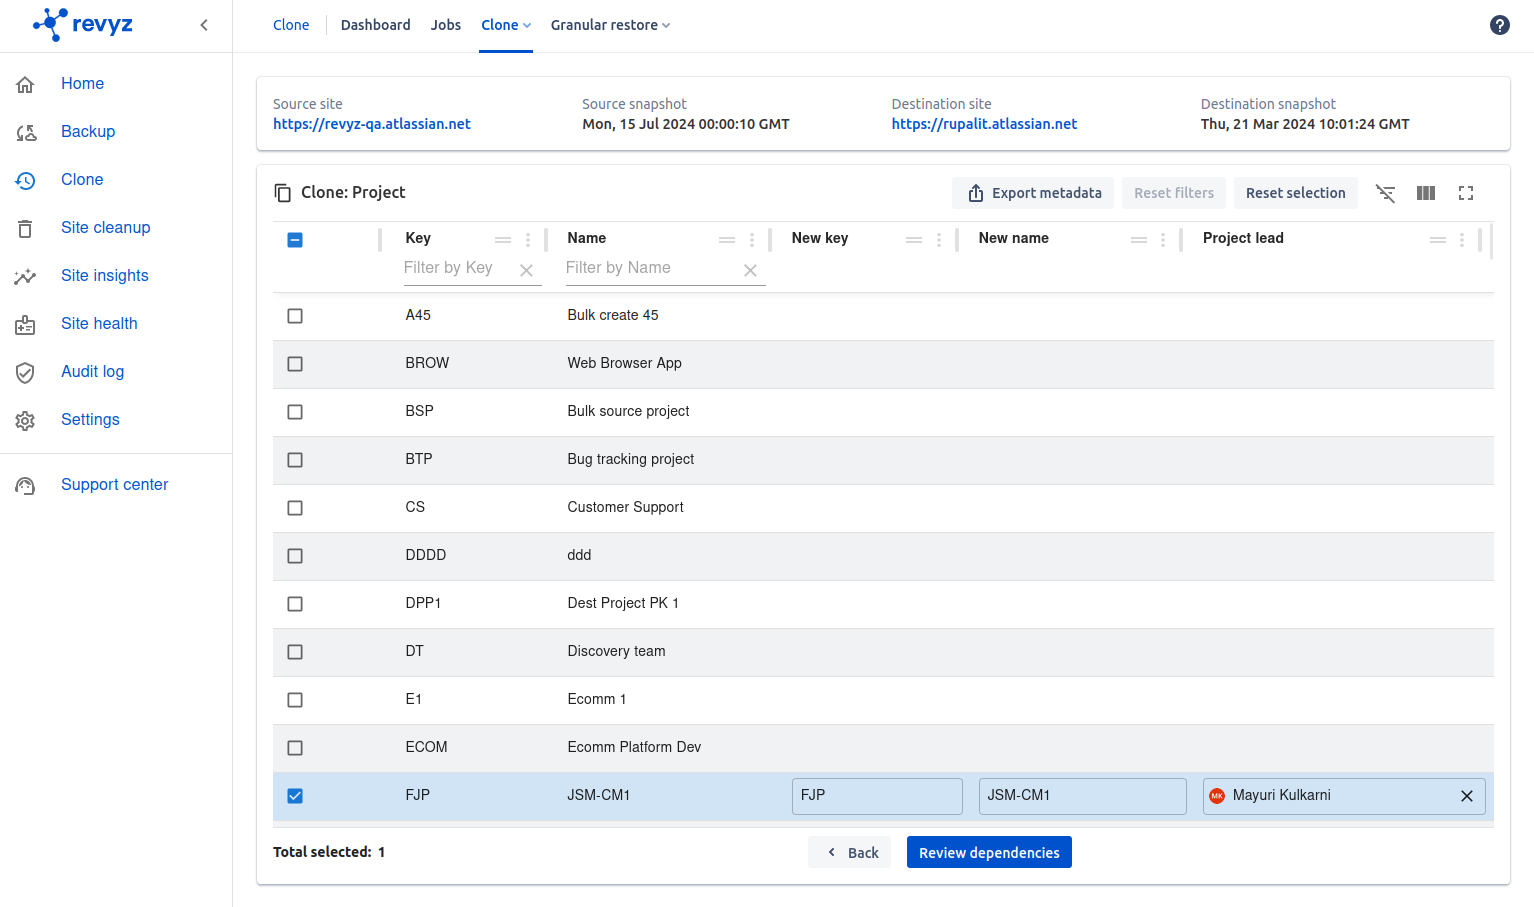1534x907 pixels.
Task: Select the BROW project checkbox
Action: (295, 364)
